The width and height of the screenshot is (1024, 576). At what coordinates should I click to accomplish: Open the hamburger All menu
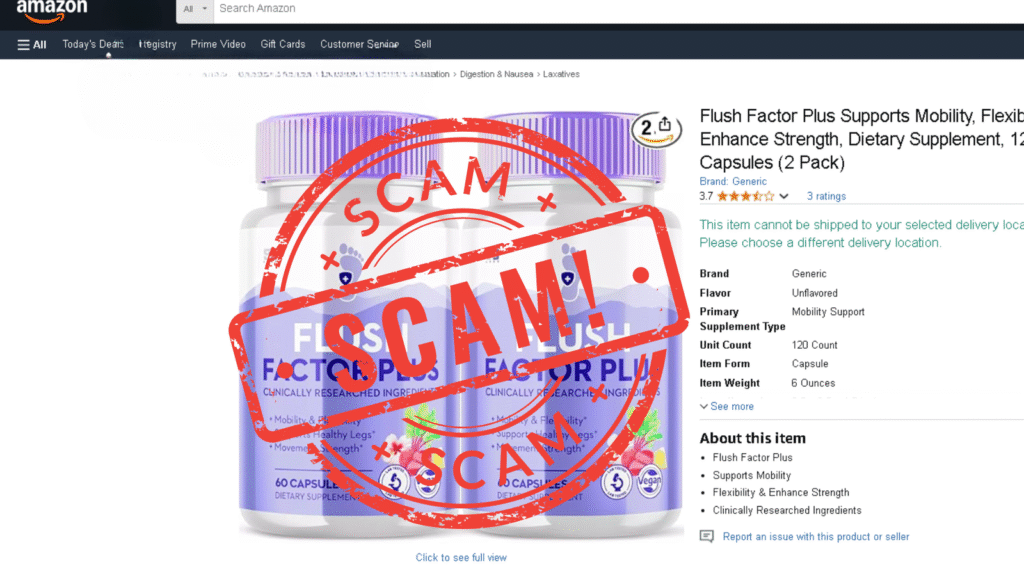32,44
